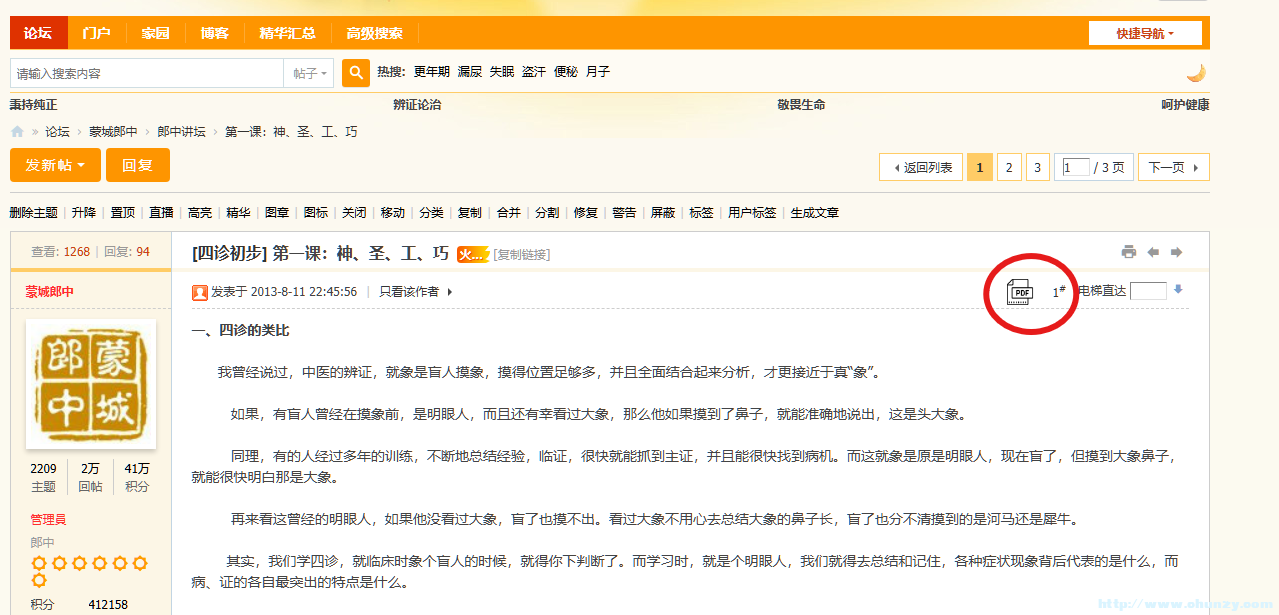Go to next thread via right arrow icon
The image size is (1279, 615).
1177,252
